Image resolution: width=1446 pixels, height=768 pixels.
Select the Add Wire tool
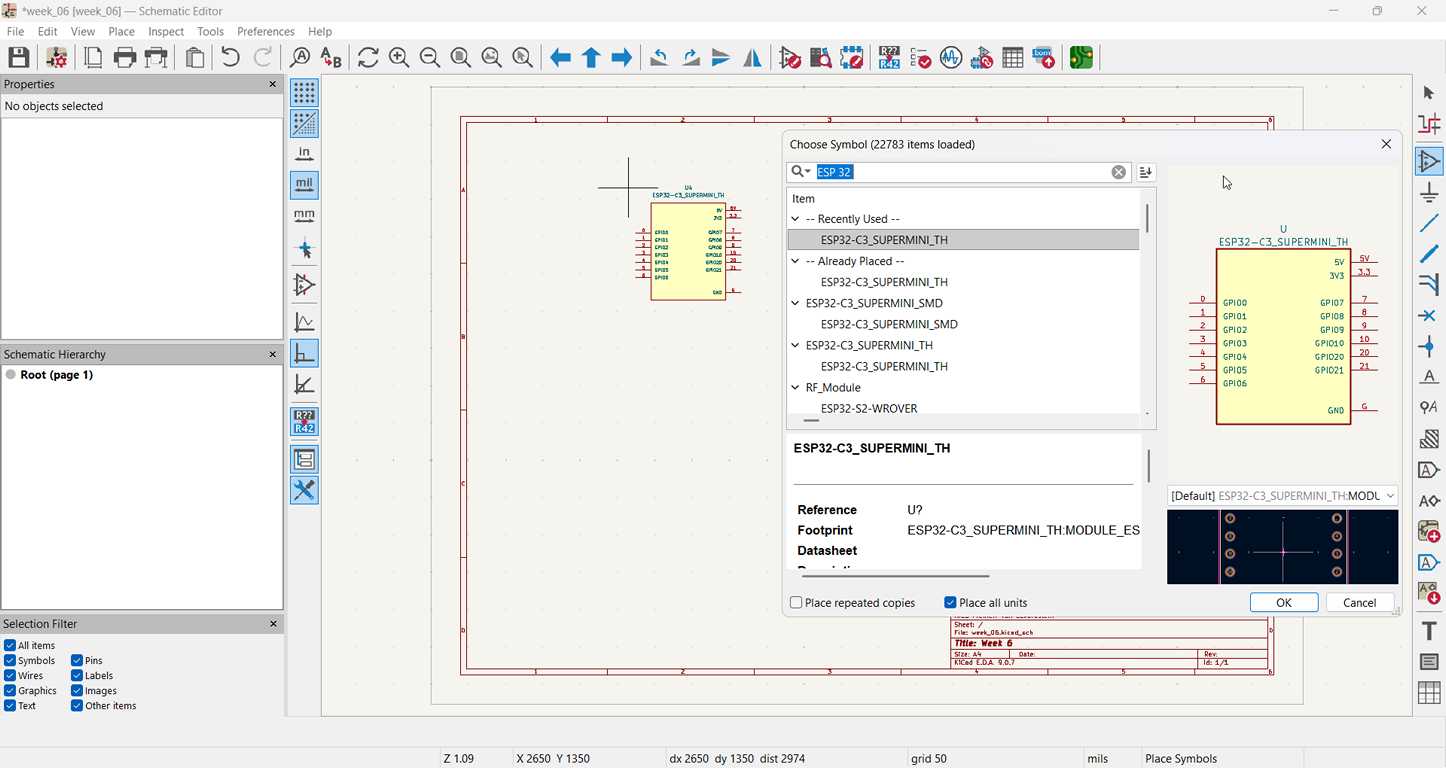point(1429,223)
